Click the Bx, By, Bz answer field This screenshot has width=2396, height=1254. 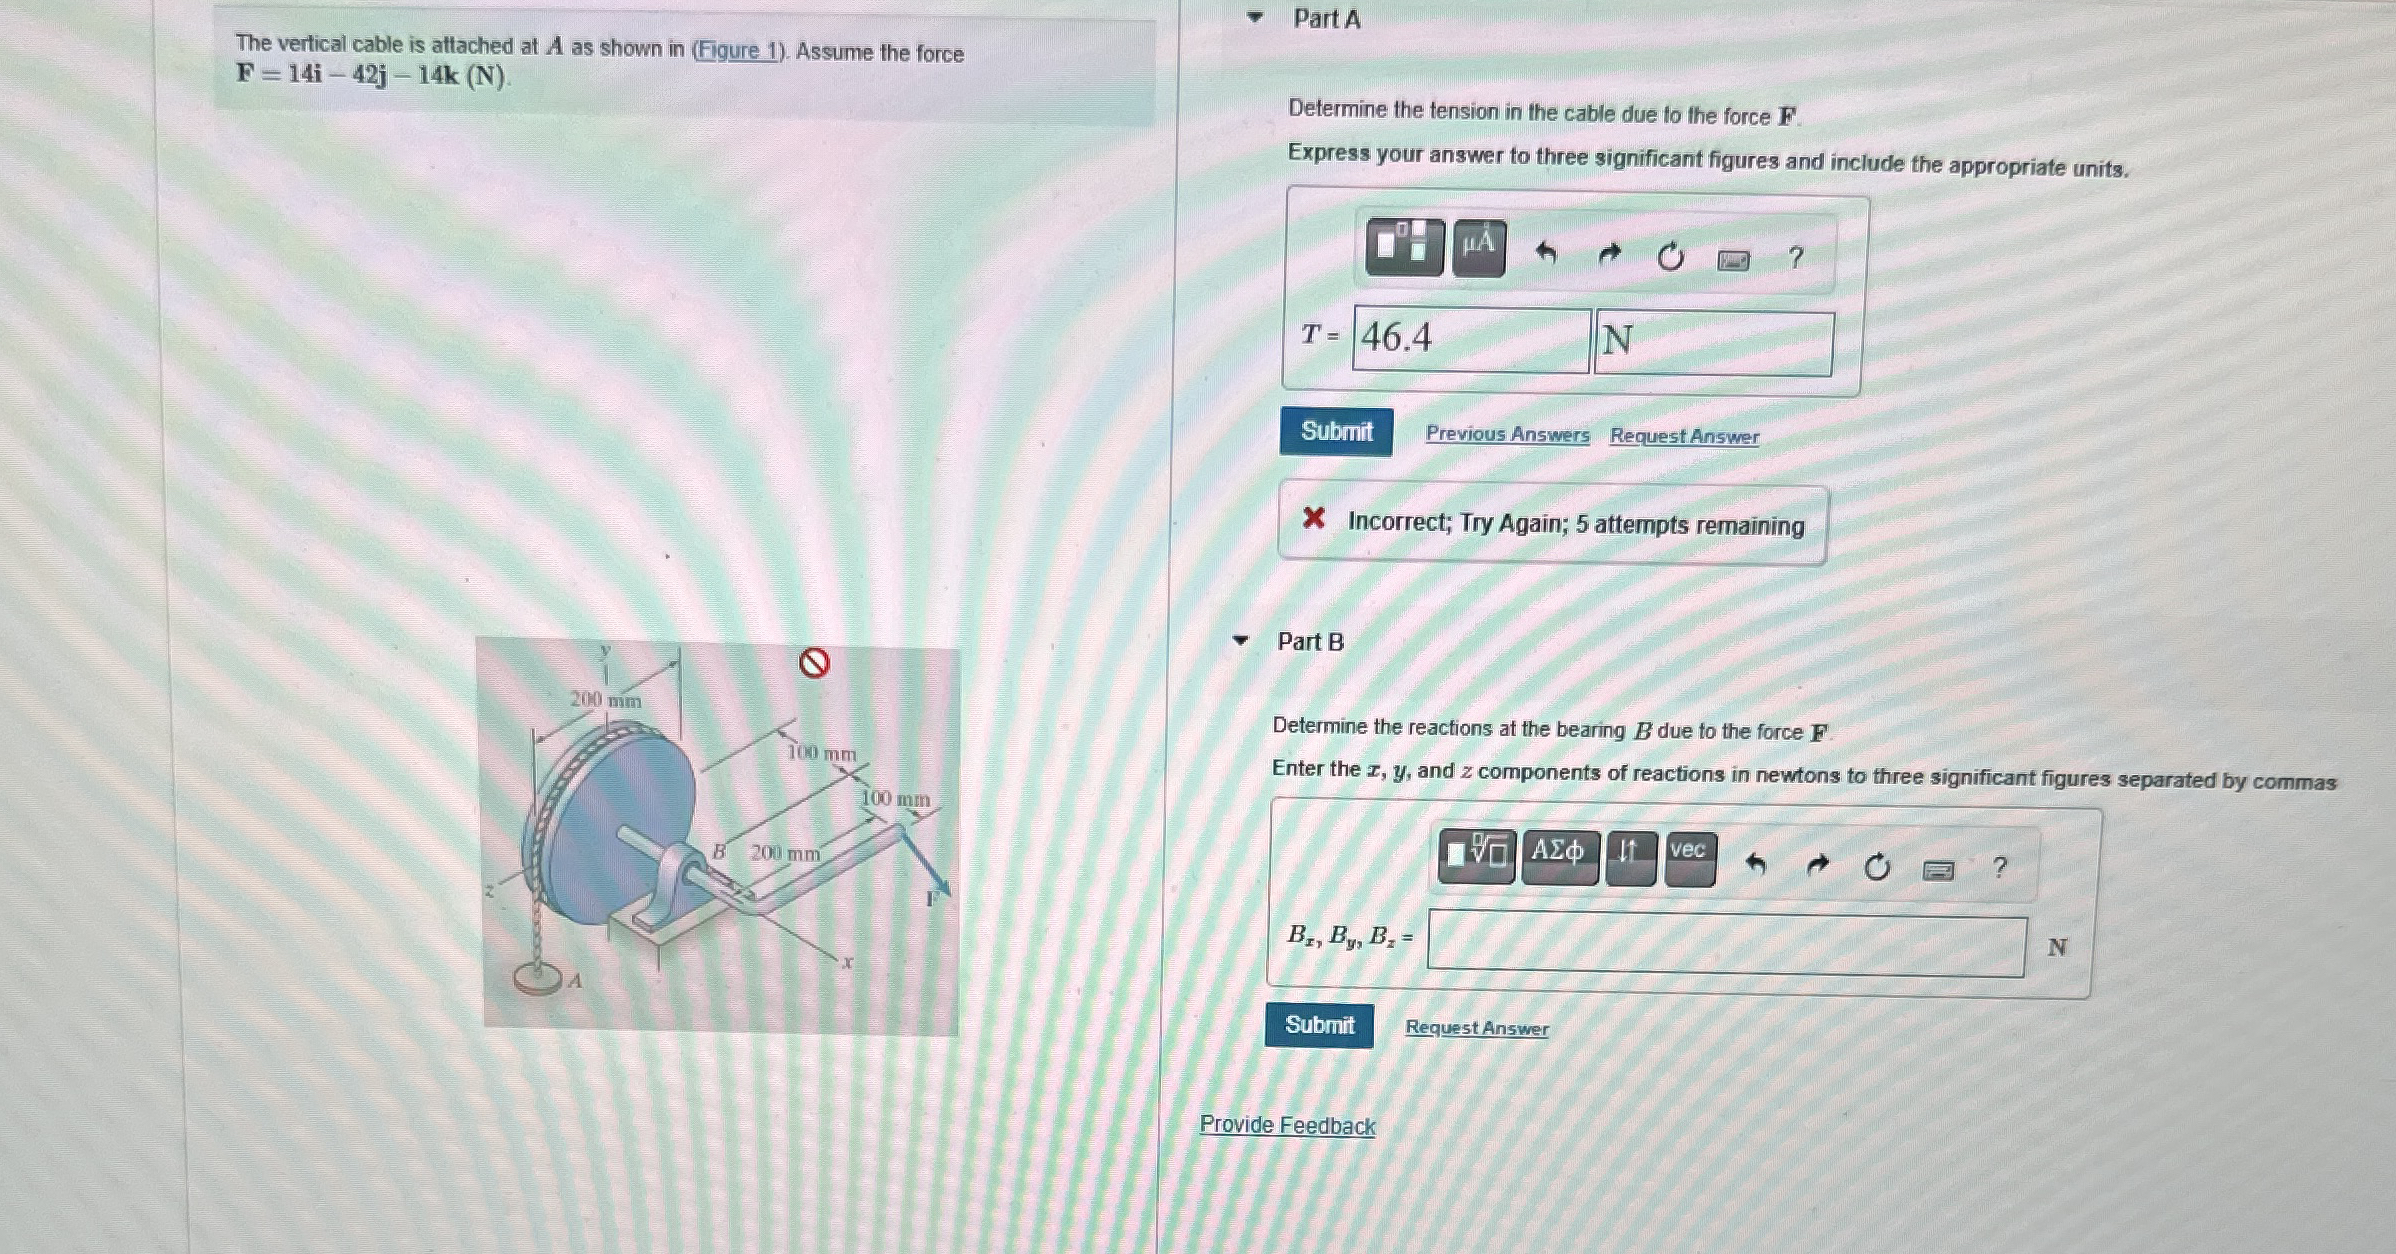click(1725, 944)
